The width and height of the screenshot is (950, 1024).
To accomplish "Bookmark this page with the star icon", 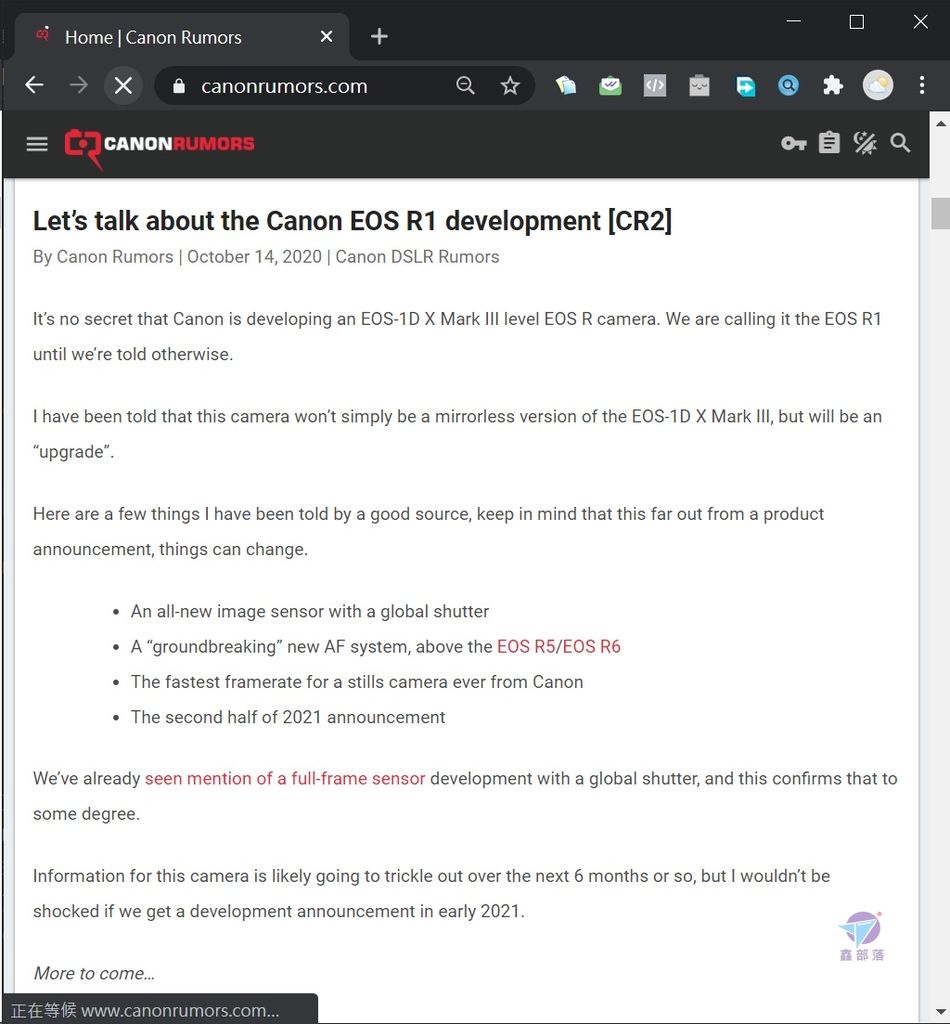I will click(x=510, y=85).
